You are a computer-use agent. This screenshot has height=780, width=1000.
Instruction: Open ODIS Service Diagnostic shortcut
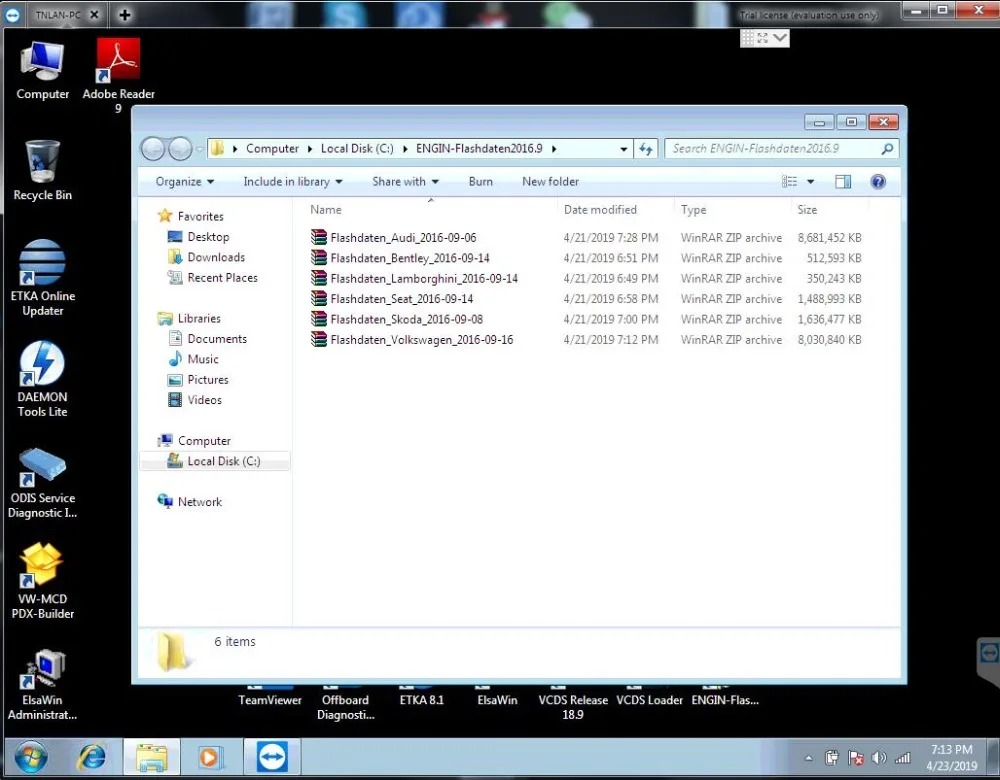coord(42,483)
